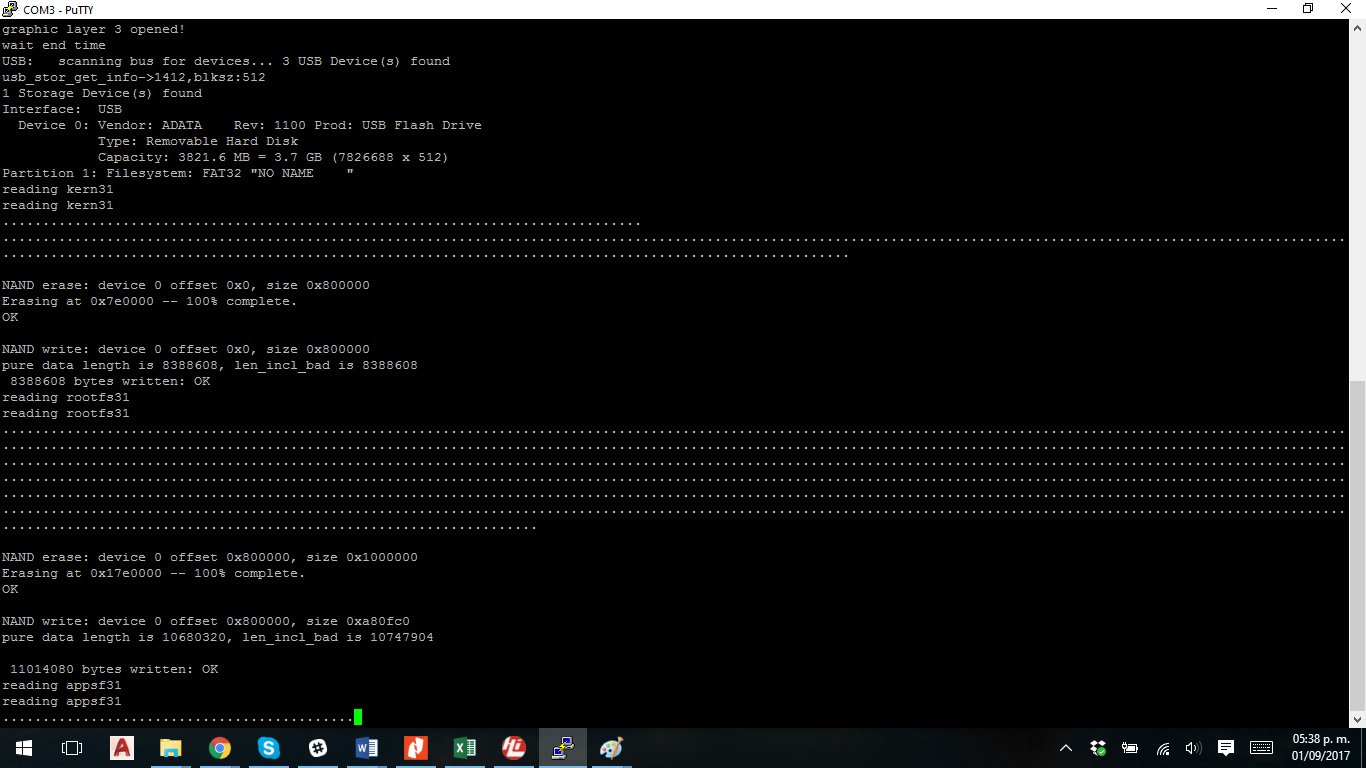Screen dimensions: 1366x768
Task: Click 'Erasing at 0x7e0000' line
Action: pos(150,301)
